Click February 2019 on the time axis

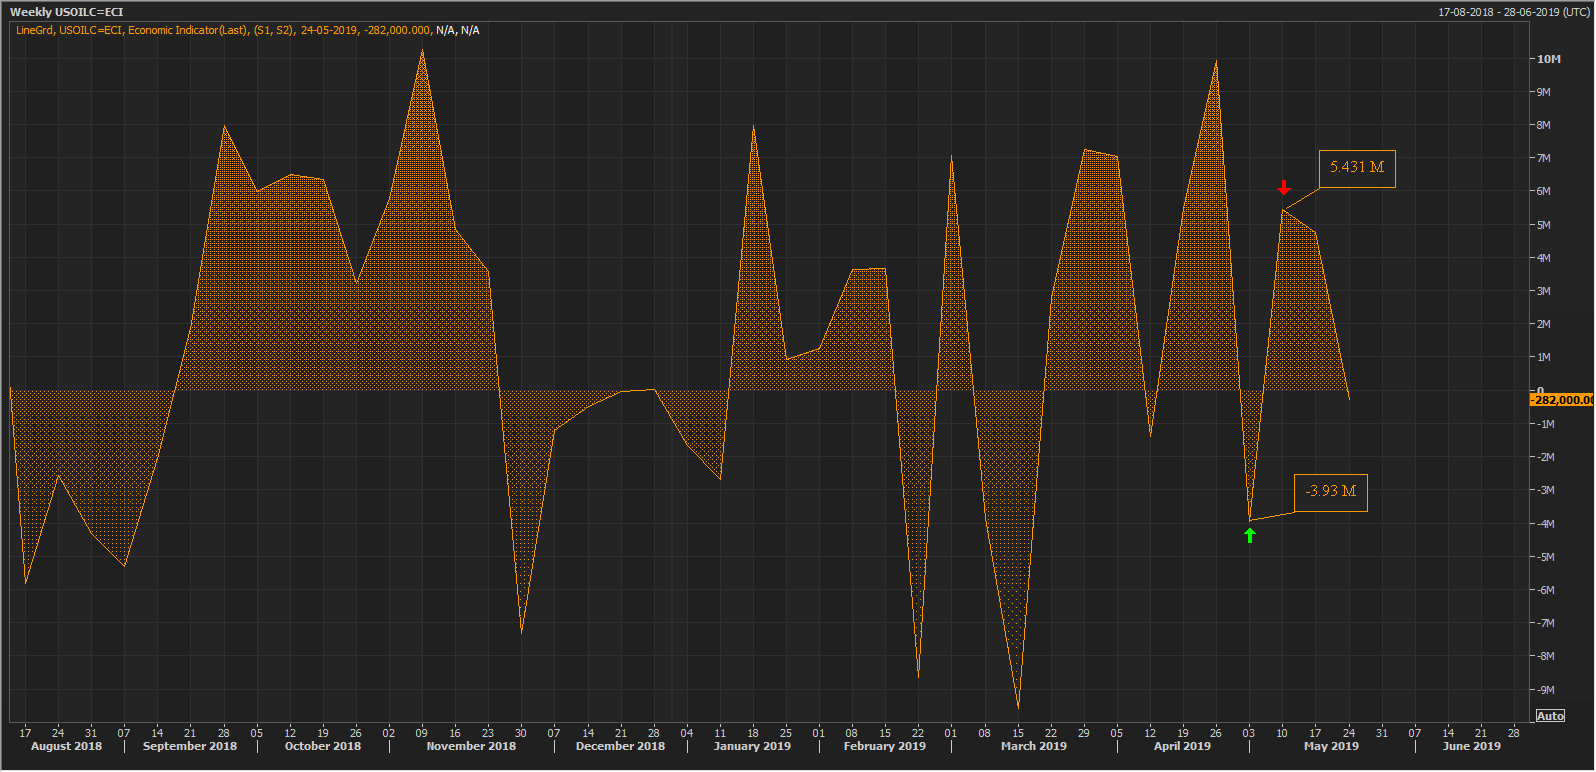(x=885, y=746)
